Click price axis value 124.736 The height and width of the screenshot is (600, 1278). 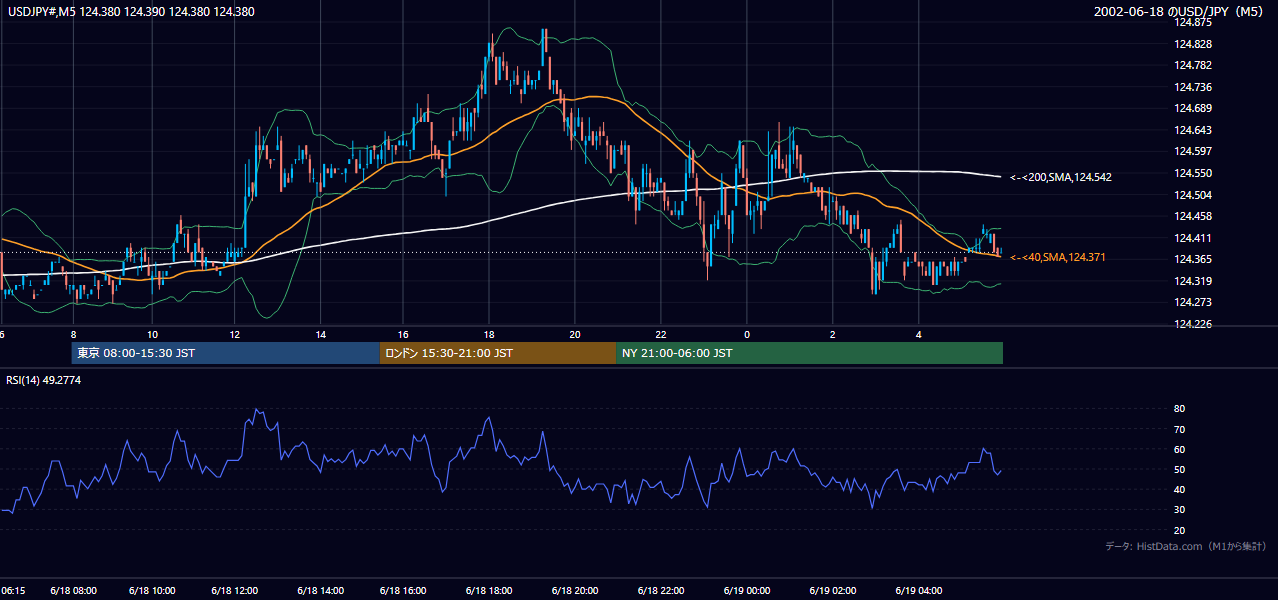pyautogui.click(x=1192, y=87)
